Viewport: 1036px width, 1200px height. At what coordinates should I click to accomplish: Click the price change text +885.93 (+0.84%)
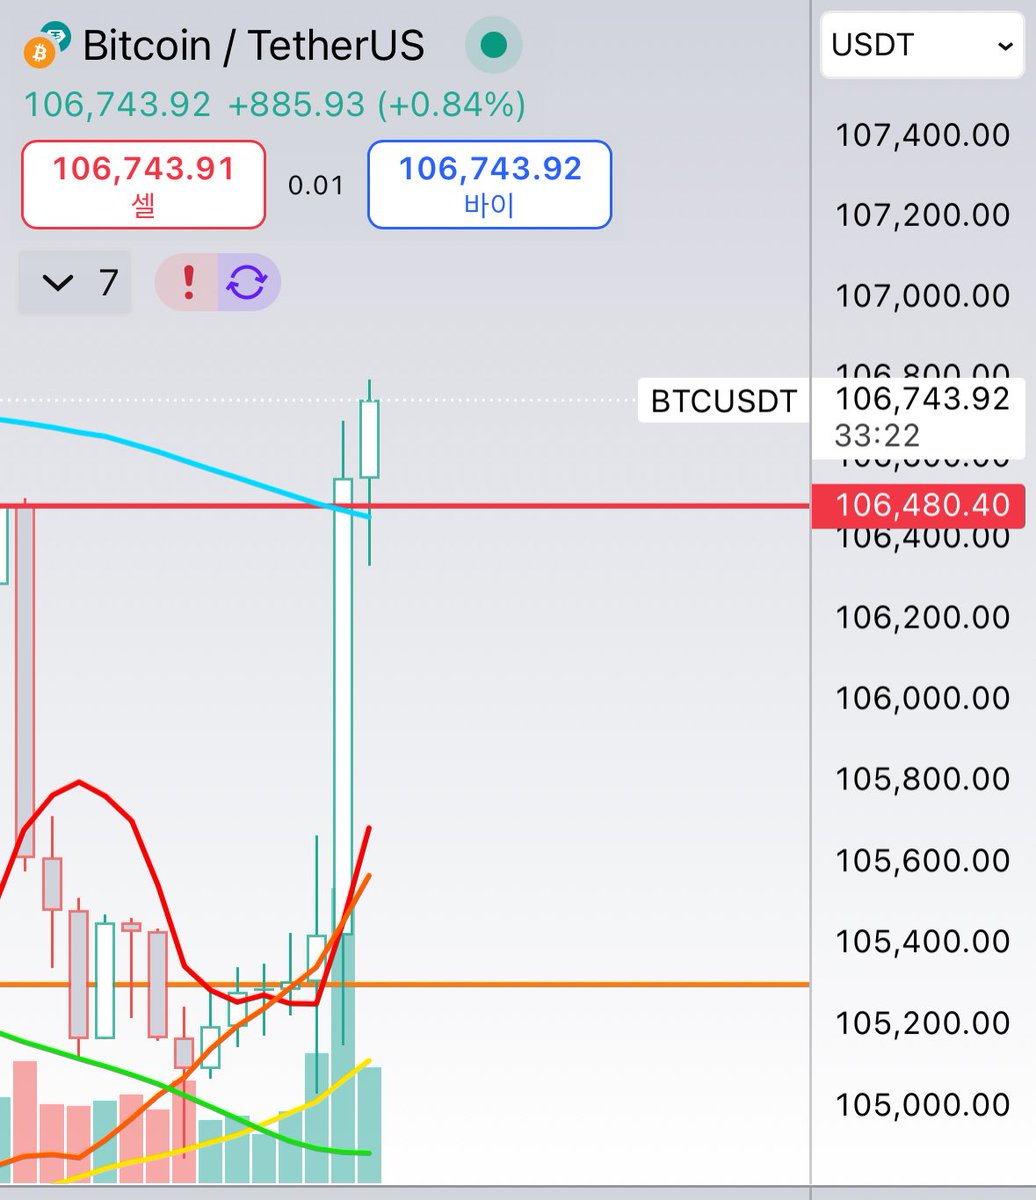click(377, 104)
